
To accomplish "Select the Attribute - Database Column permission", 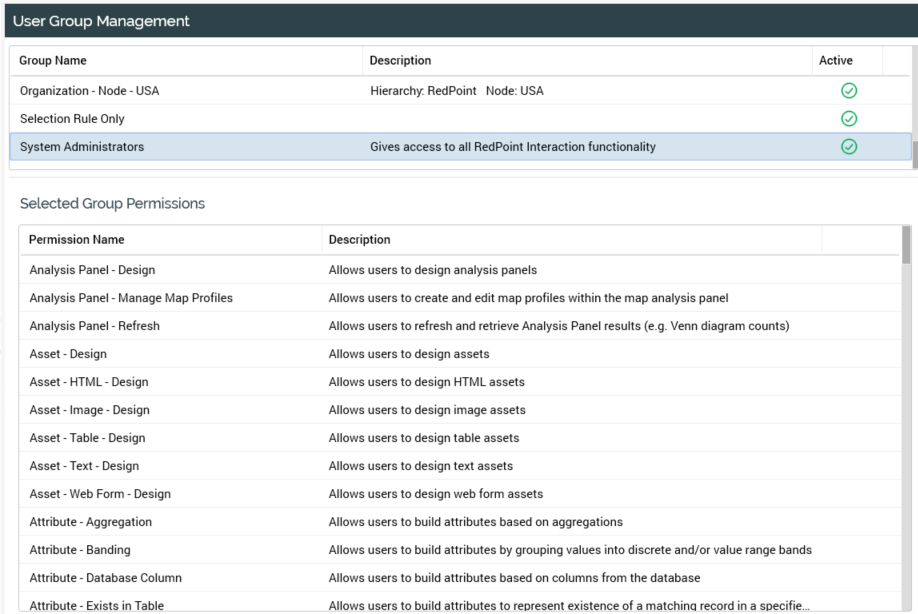I will pyautogui.click(x=105, y=578).
